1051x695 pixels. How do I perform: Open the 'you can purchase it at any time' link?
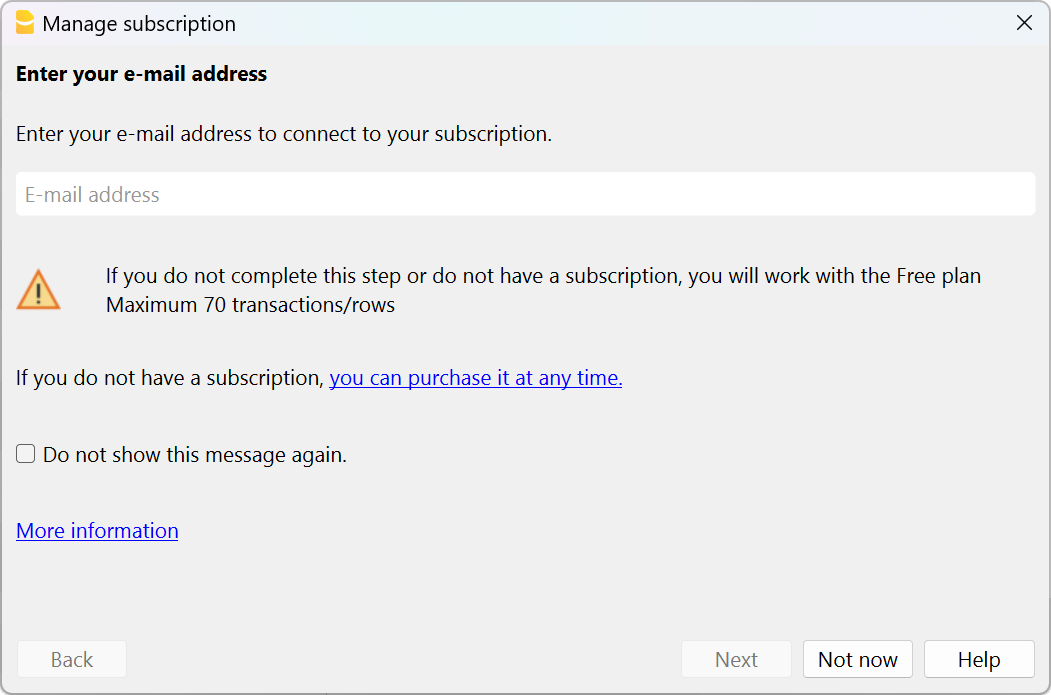pos(475,378)
